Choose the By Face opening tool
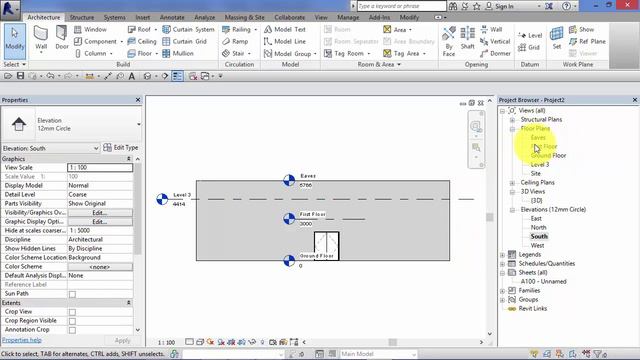Screen dimensions: 640x360 click(x=449, y=41)
